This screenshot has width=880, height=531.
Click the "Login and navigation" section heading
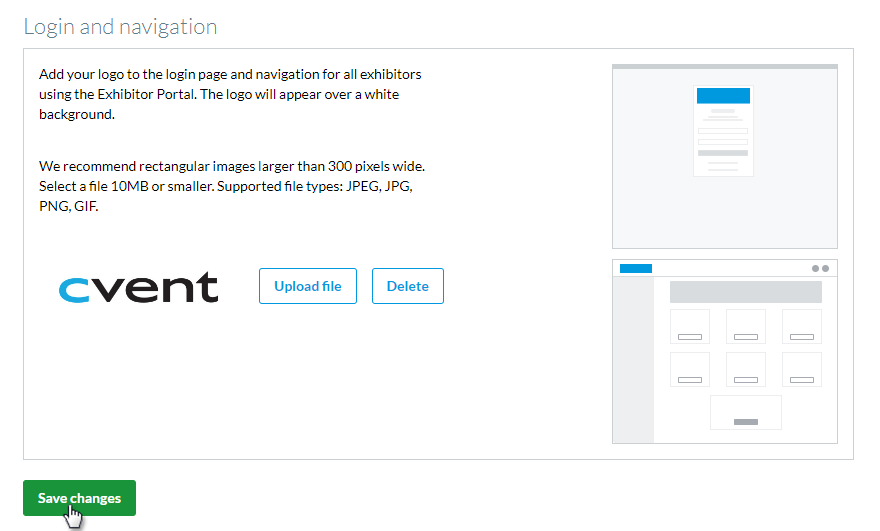tap(120, 27)
